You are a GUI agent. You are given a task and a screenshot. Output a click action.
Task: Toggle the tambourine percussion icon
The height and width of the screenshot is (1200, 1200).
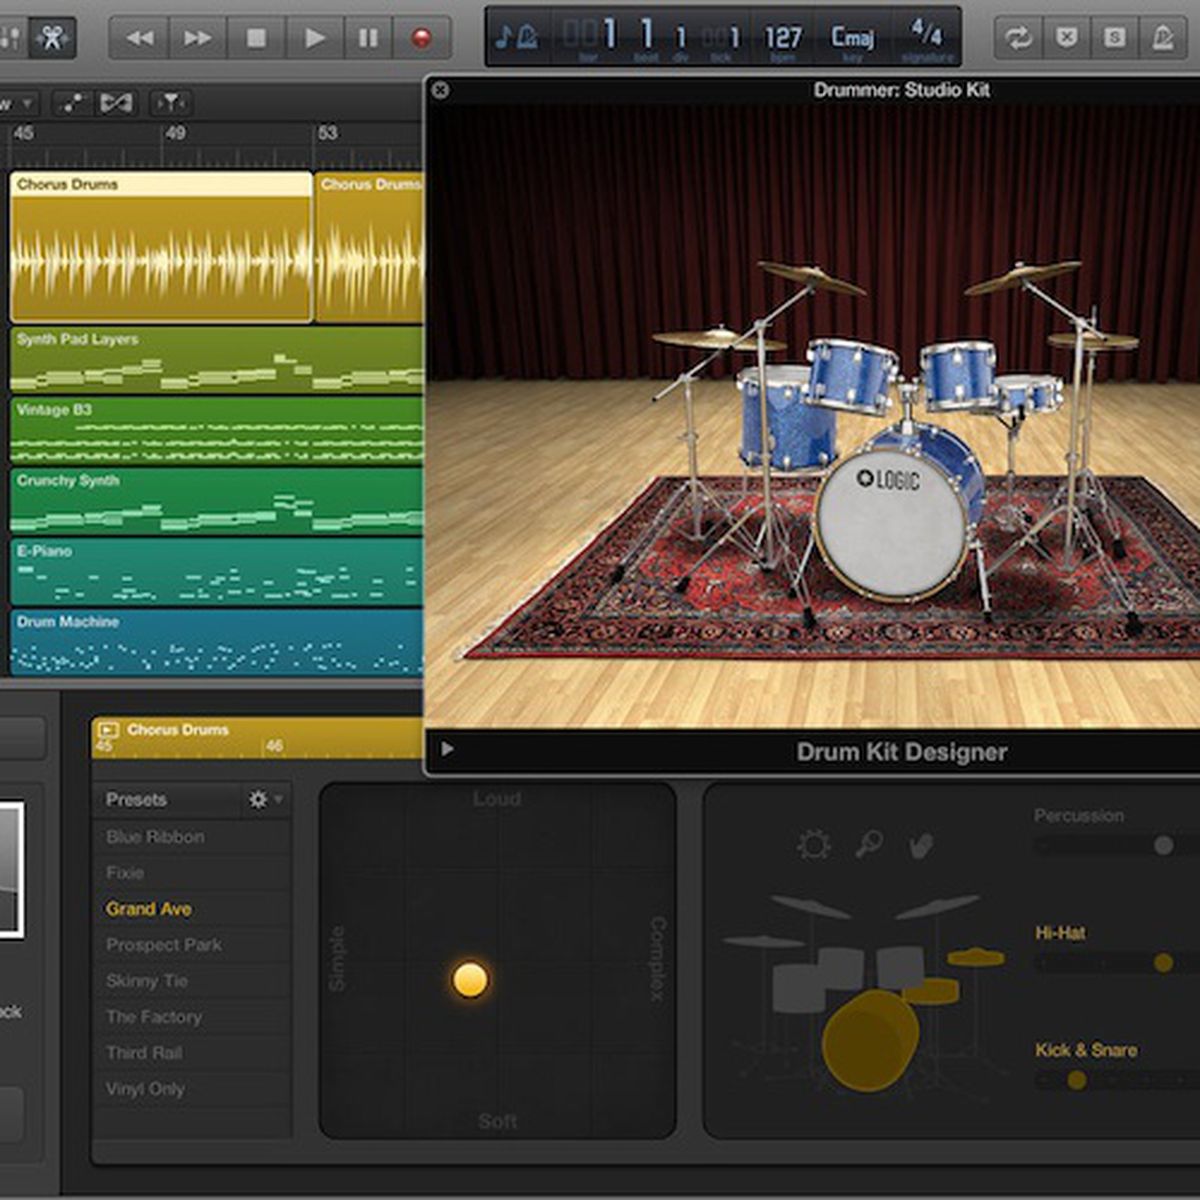(x=814, y=845)
